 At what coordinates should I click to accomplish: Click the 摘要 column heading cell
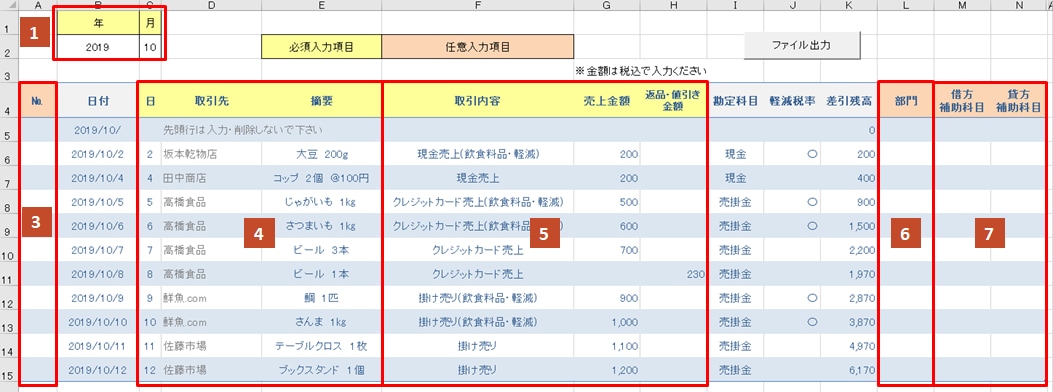pos(322,101)
